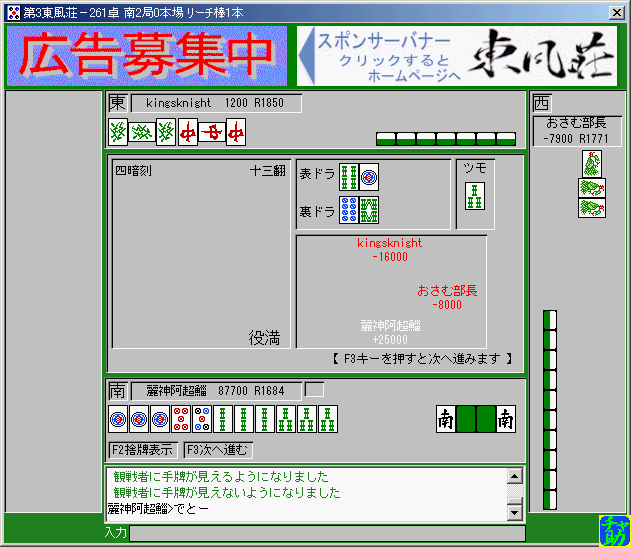Click the blue dotted tile beside 裏ドラ
This screenshot has height=547, width=631.
pyautogui.click(x=348, y=209)
